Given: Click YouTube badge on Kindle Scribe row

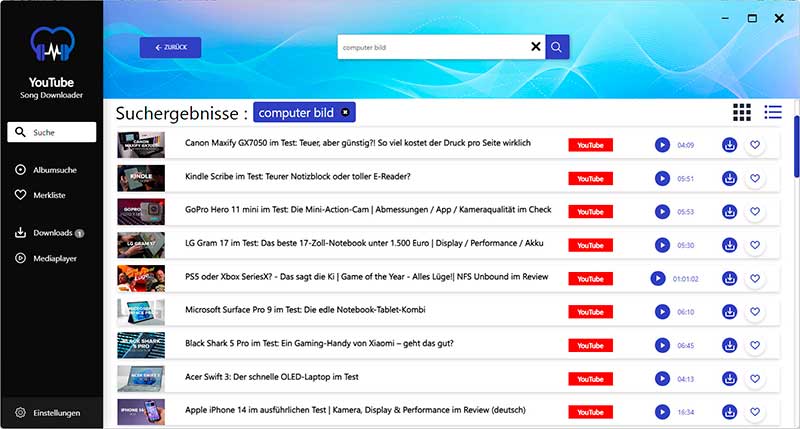Looking at the screenshot, I should click(x=590, y=179).
